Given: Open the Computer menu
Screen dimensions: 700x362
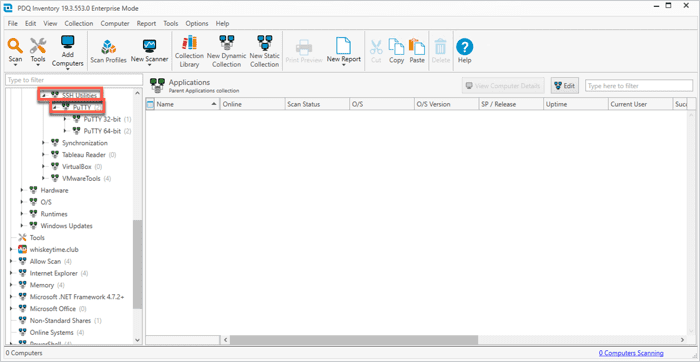Looking at the screenshot, I should pos(115,24).
